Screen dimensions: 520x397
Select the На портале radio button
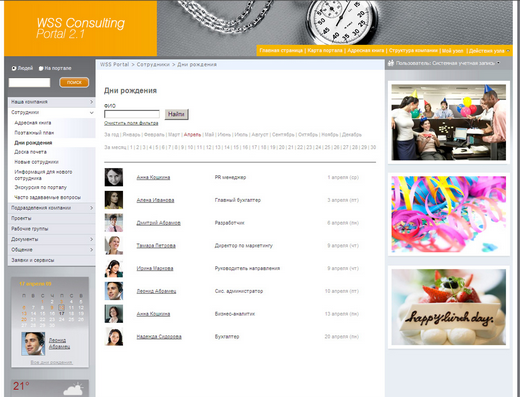pos(41,68)
